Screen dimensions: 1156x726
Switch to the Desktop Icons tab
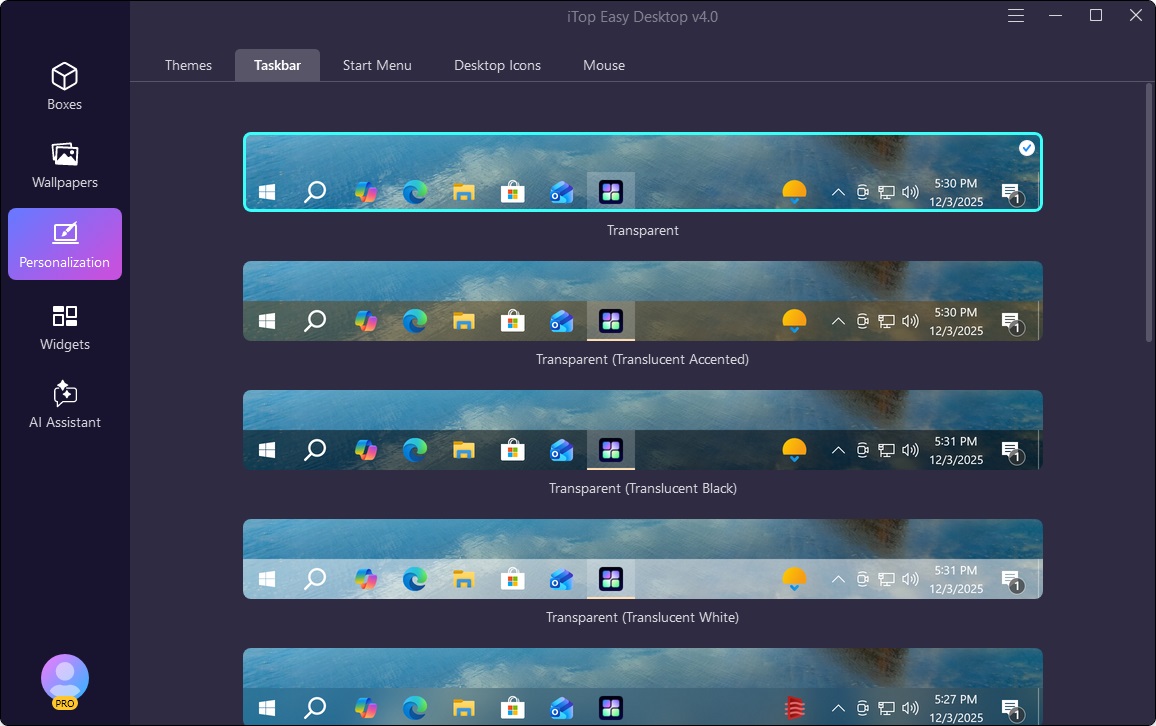497,65
